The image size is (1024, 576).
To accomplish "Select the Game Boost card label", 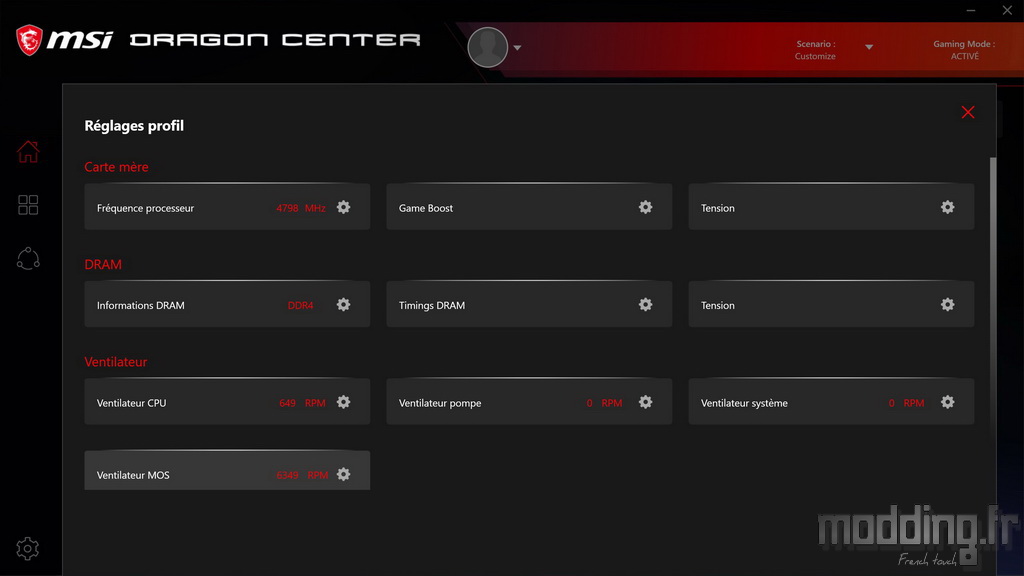I will (x=426, y=208).
